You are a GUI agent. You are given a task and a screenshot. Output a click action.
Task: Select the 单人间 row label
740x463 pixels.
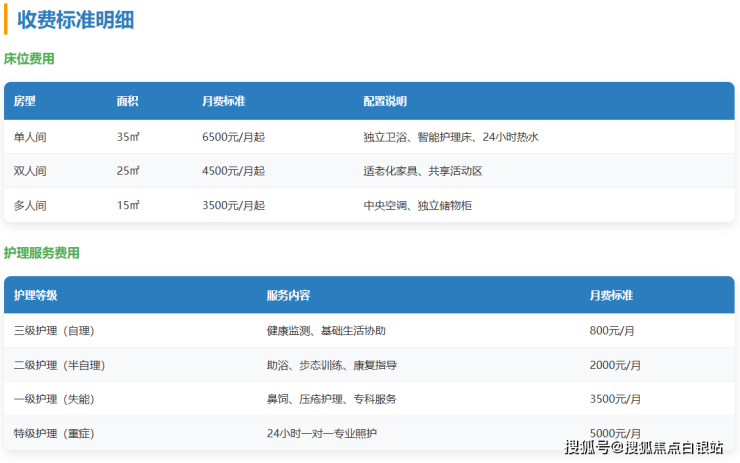[x=30, y=137]
